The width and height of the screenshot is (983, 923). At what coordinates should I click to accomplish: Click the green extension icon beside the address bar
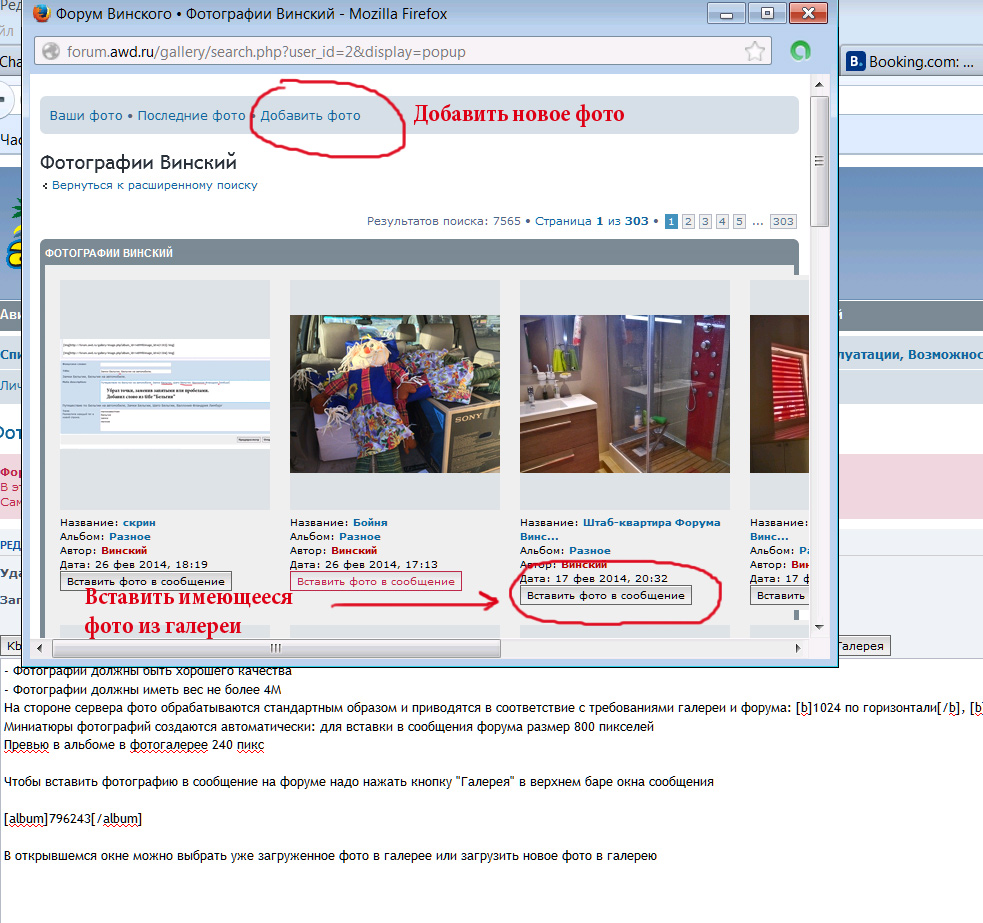tap(800, 51)
